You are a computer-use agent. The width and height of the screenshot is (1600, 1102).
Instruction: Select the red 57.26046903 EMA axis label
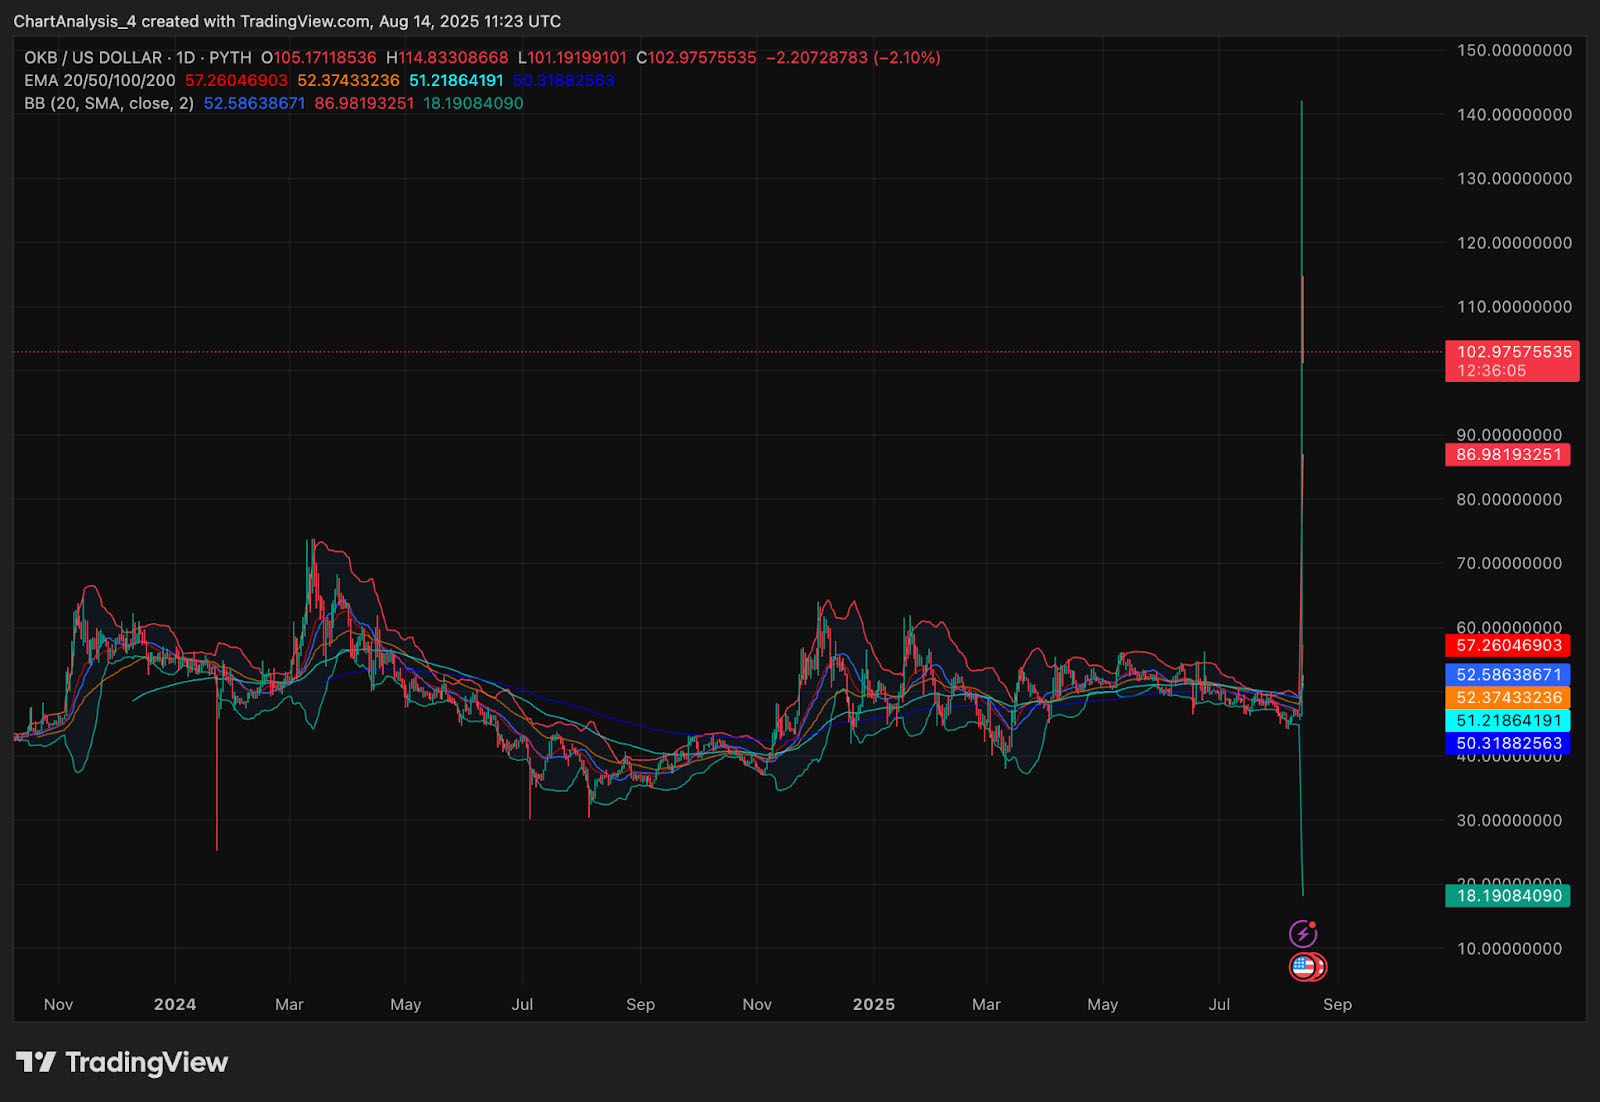[1508, 645]
